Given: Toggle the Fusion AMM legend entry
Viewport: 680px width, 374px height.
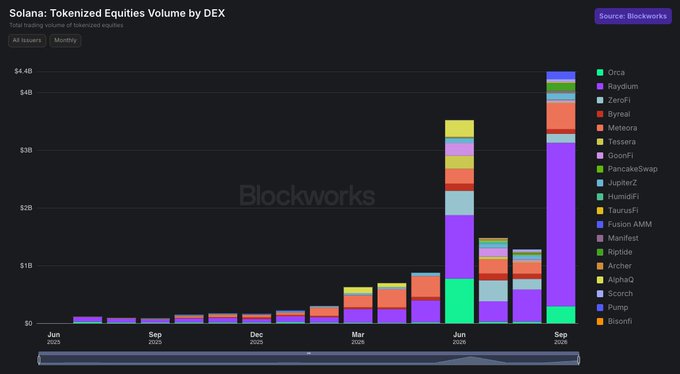Looking at the screenshot, I should pyautogui.click(x=624, y=224).
